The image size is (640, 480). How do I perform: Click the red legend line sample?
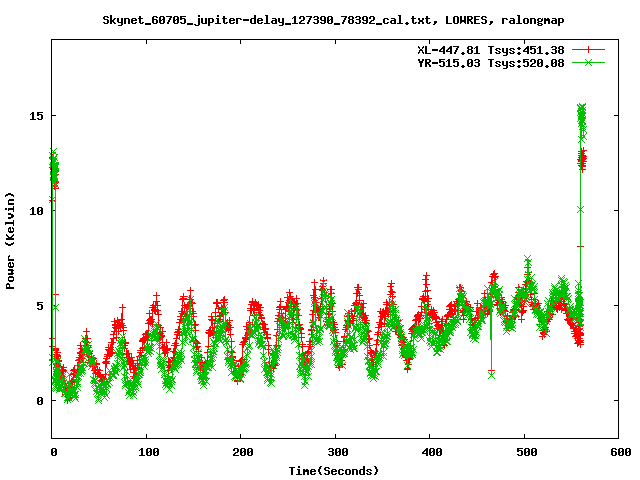588,50
